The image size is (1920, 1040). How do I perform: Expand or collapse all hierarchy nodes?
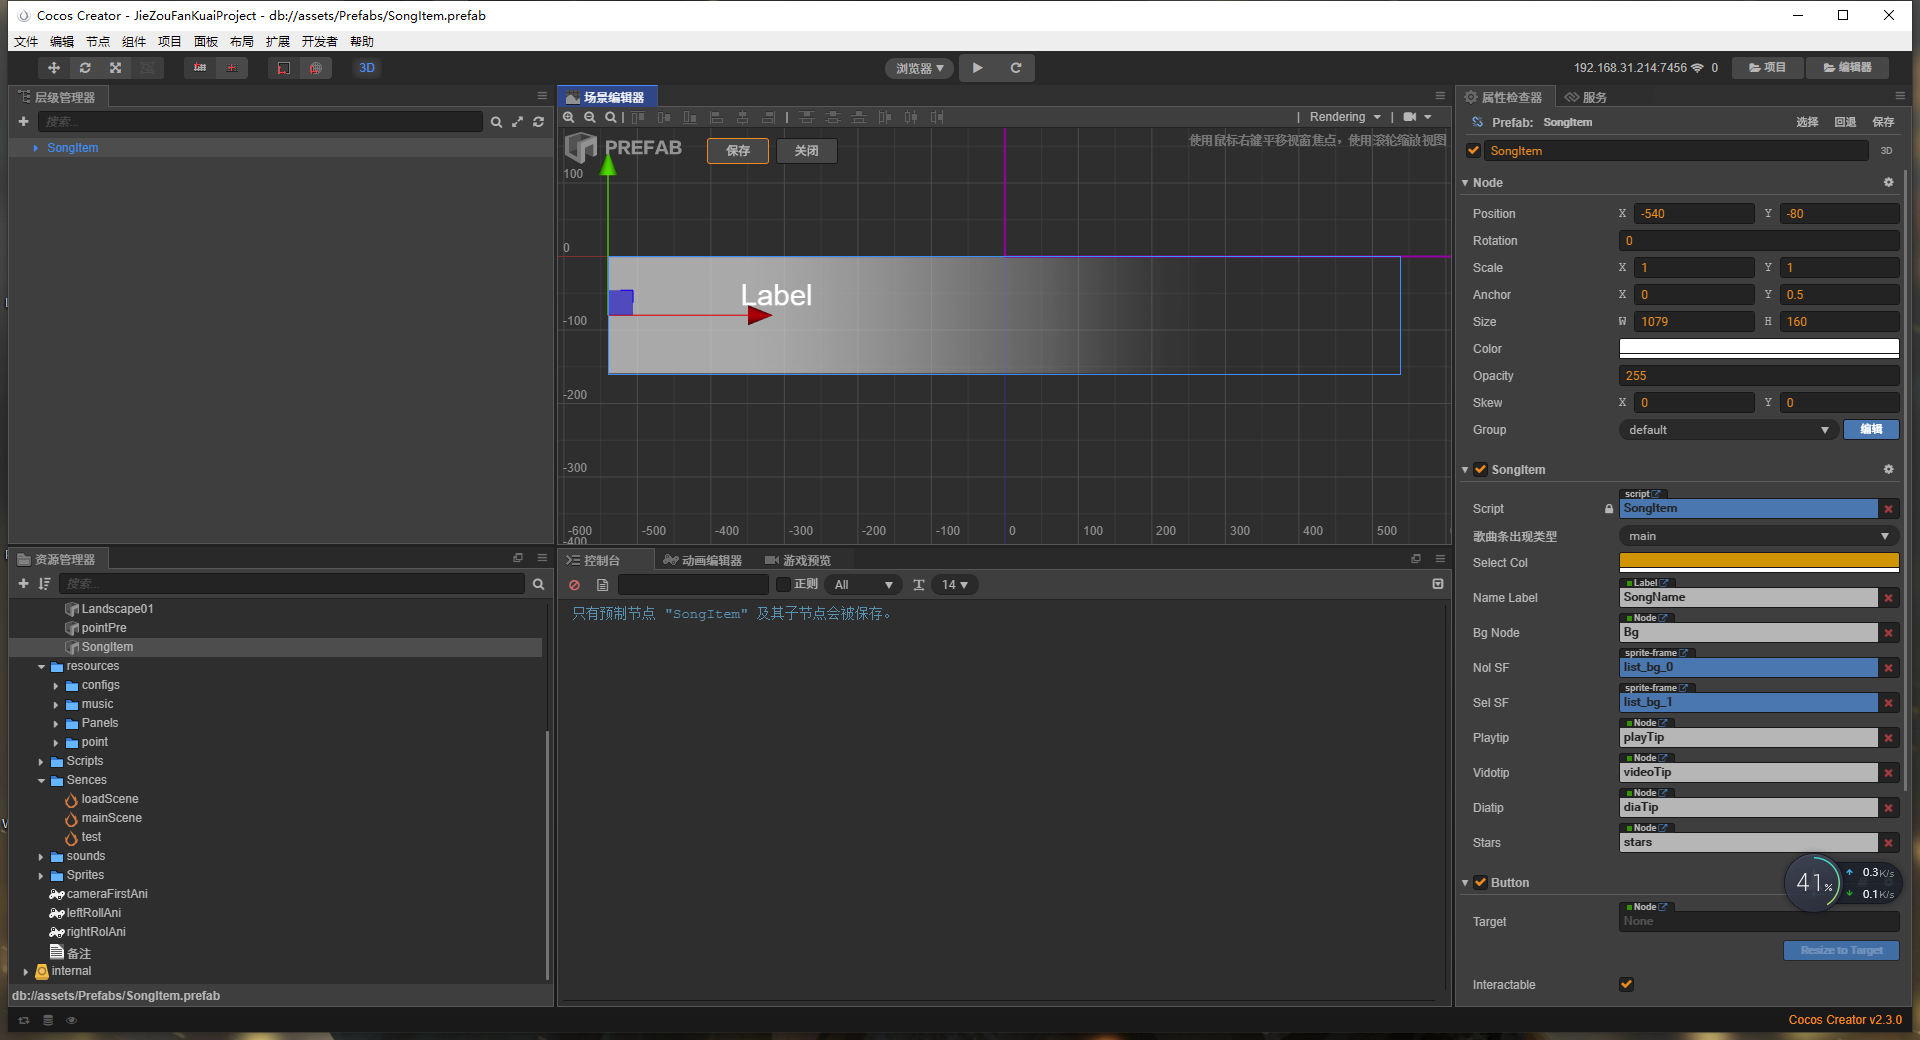(x=517, y=122)
